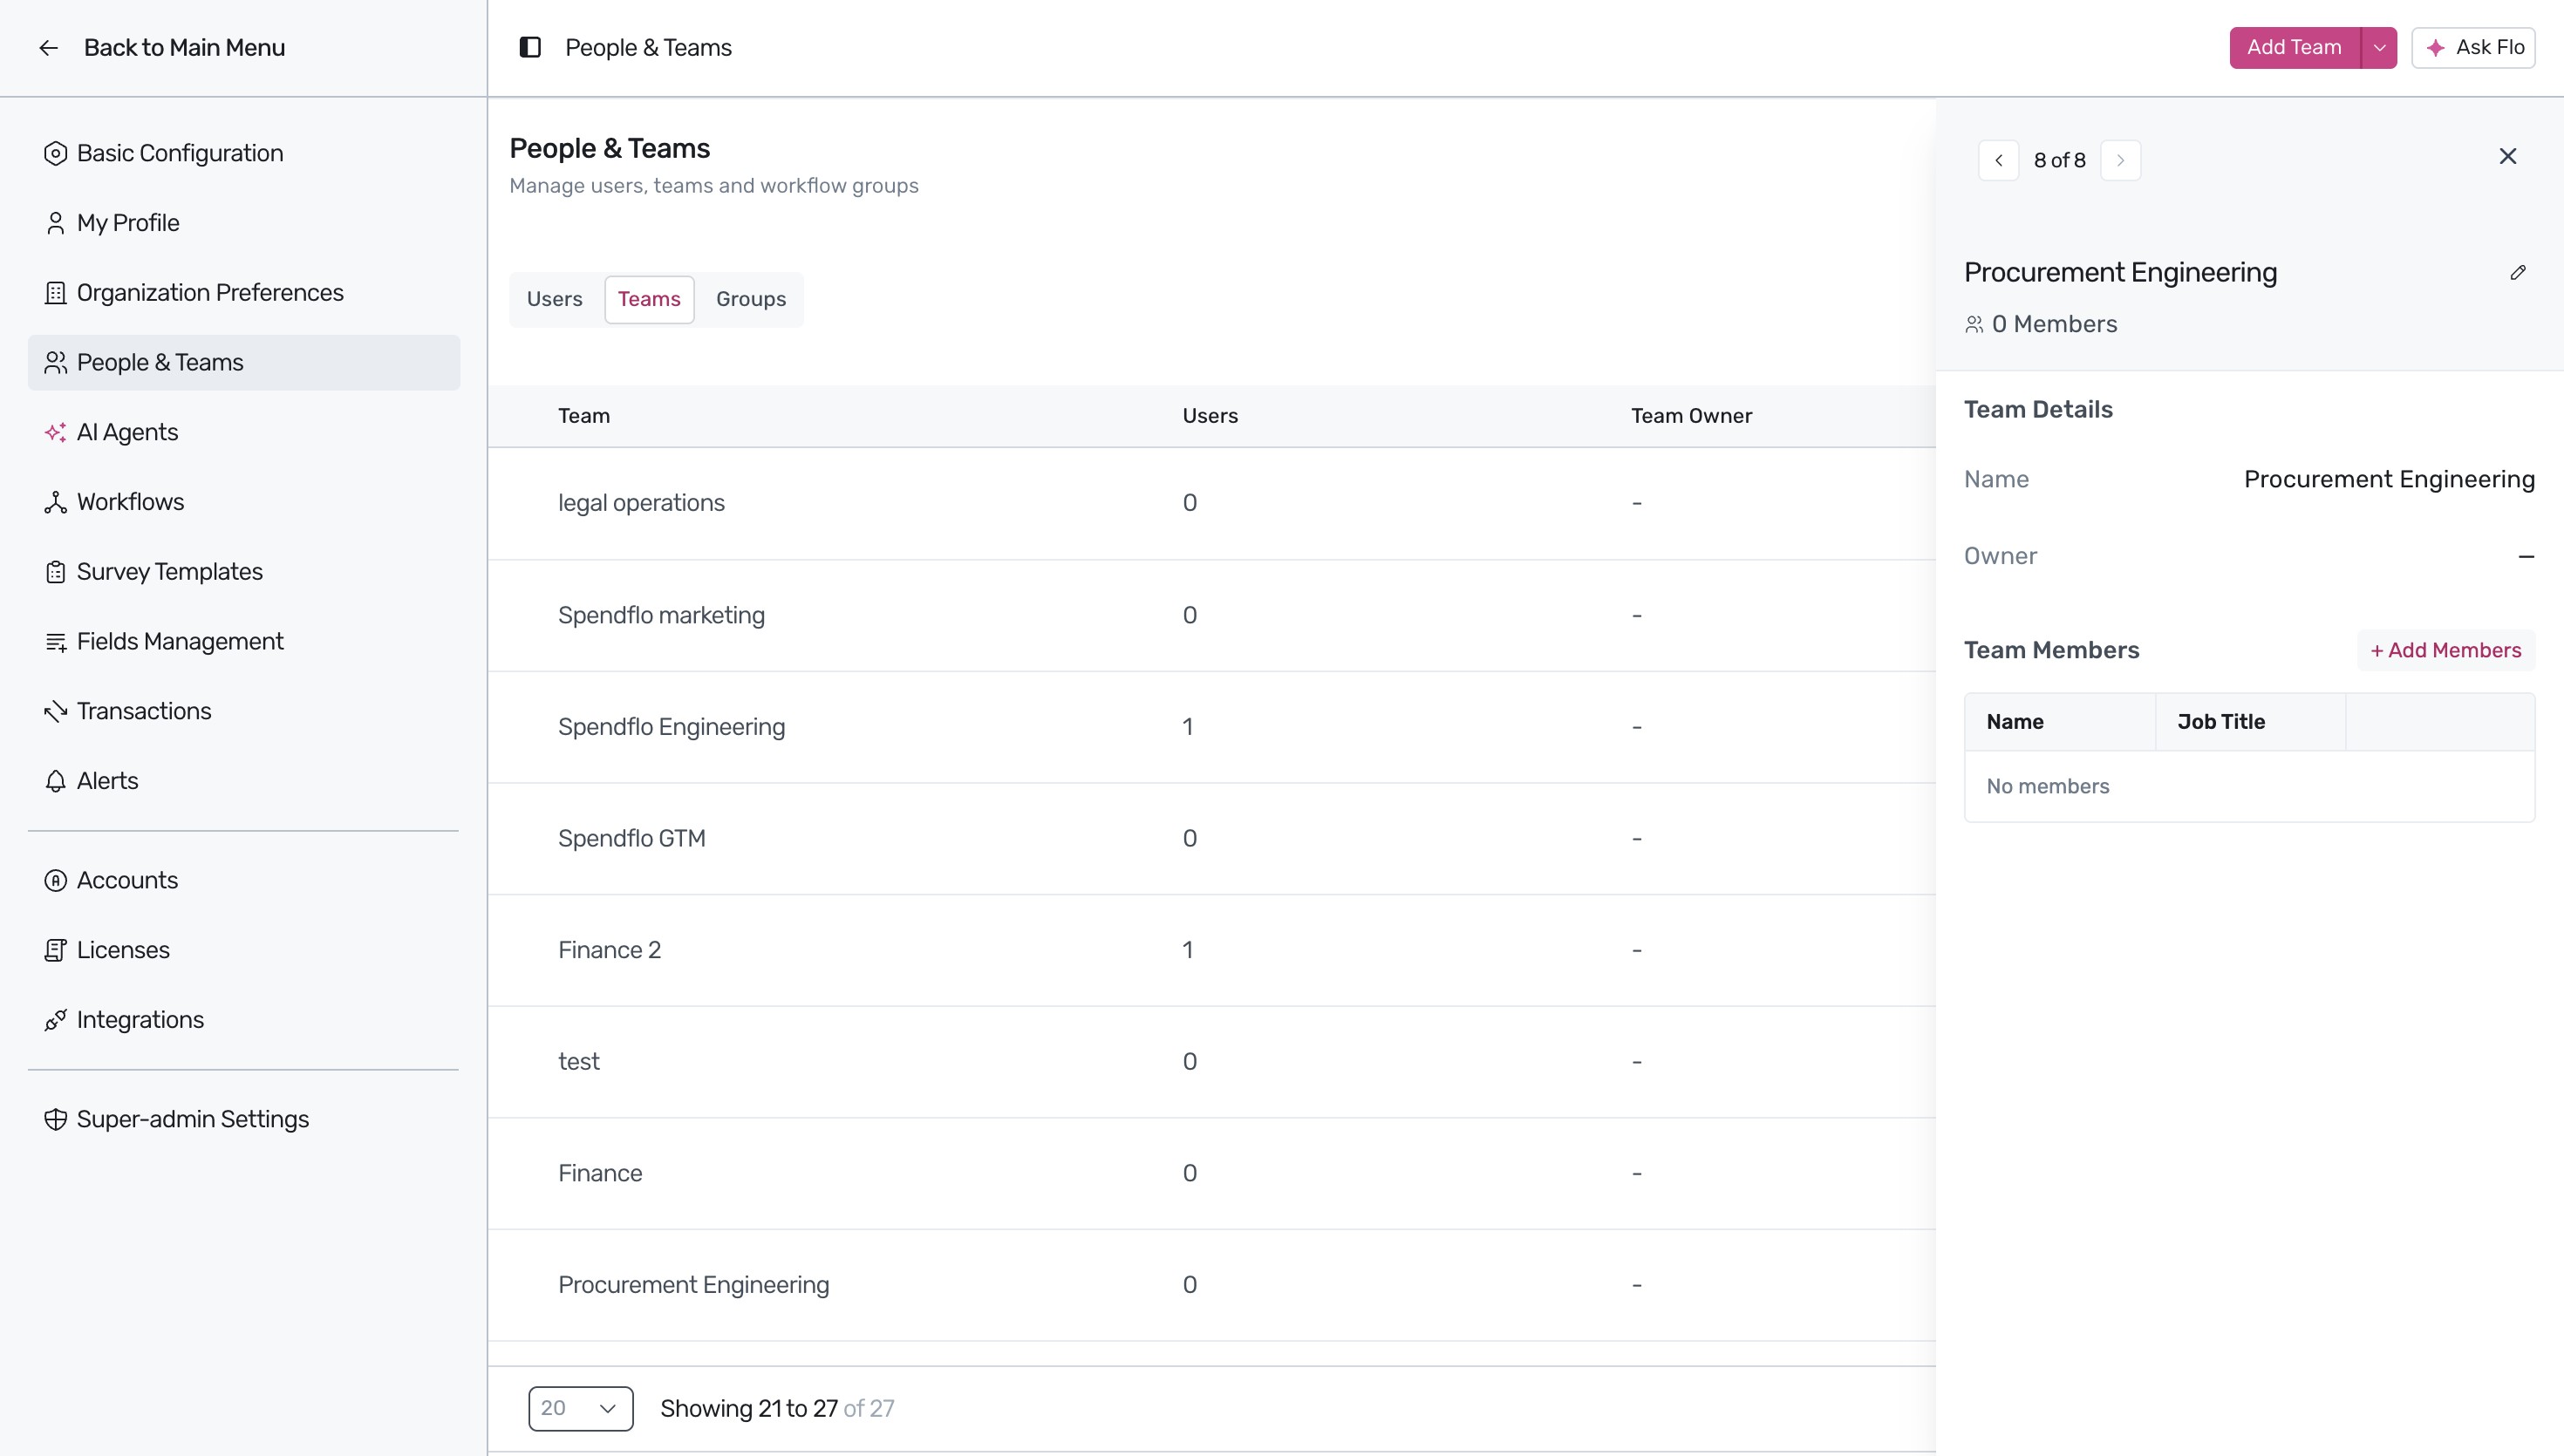Screen dimensions: 2564x1456
Task: Toggle the sidebar panel icon in header
Action: pyautogui.click(x=530, y=48)
